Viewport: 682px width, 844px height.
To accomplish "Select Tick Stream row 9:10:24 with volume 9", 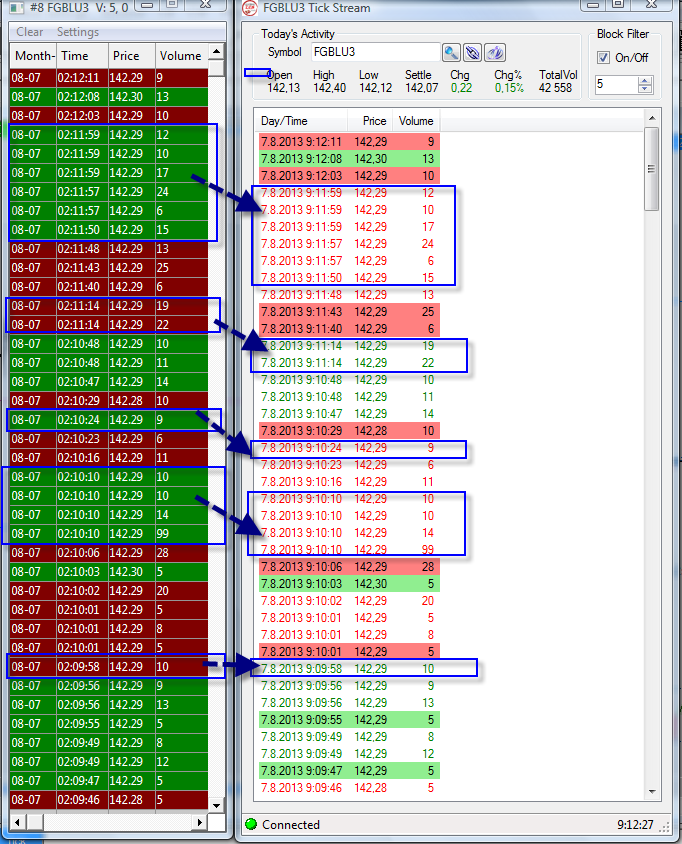I will pyautogui.click(x=349, y=448).
